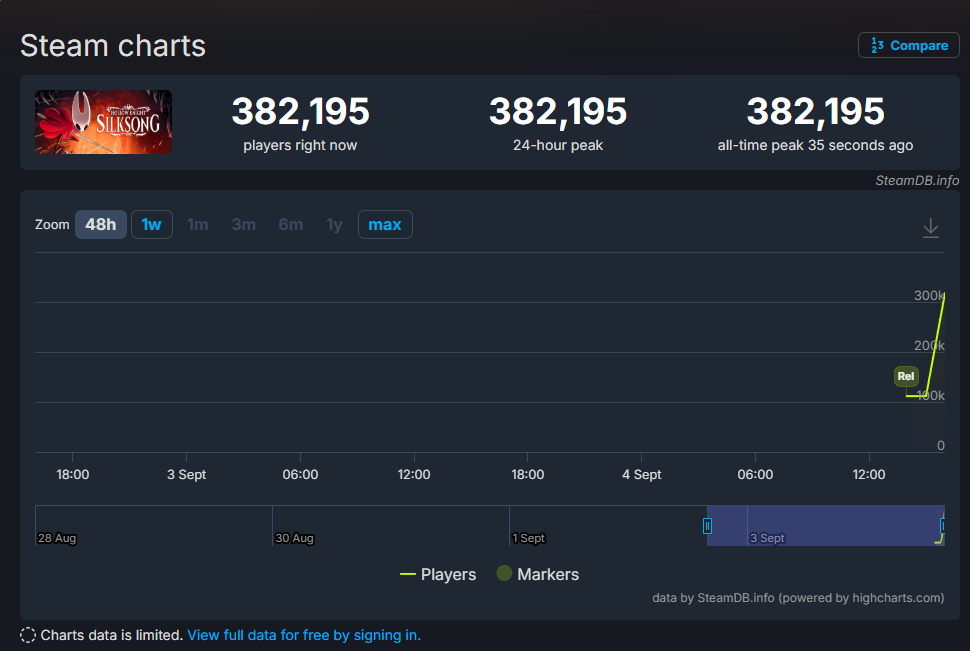The image size is (970, 651).
Task: Click the 30 Aug navigator label
Action: pos(294,538)
